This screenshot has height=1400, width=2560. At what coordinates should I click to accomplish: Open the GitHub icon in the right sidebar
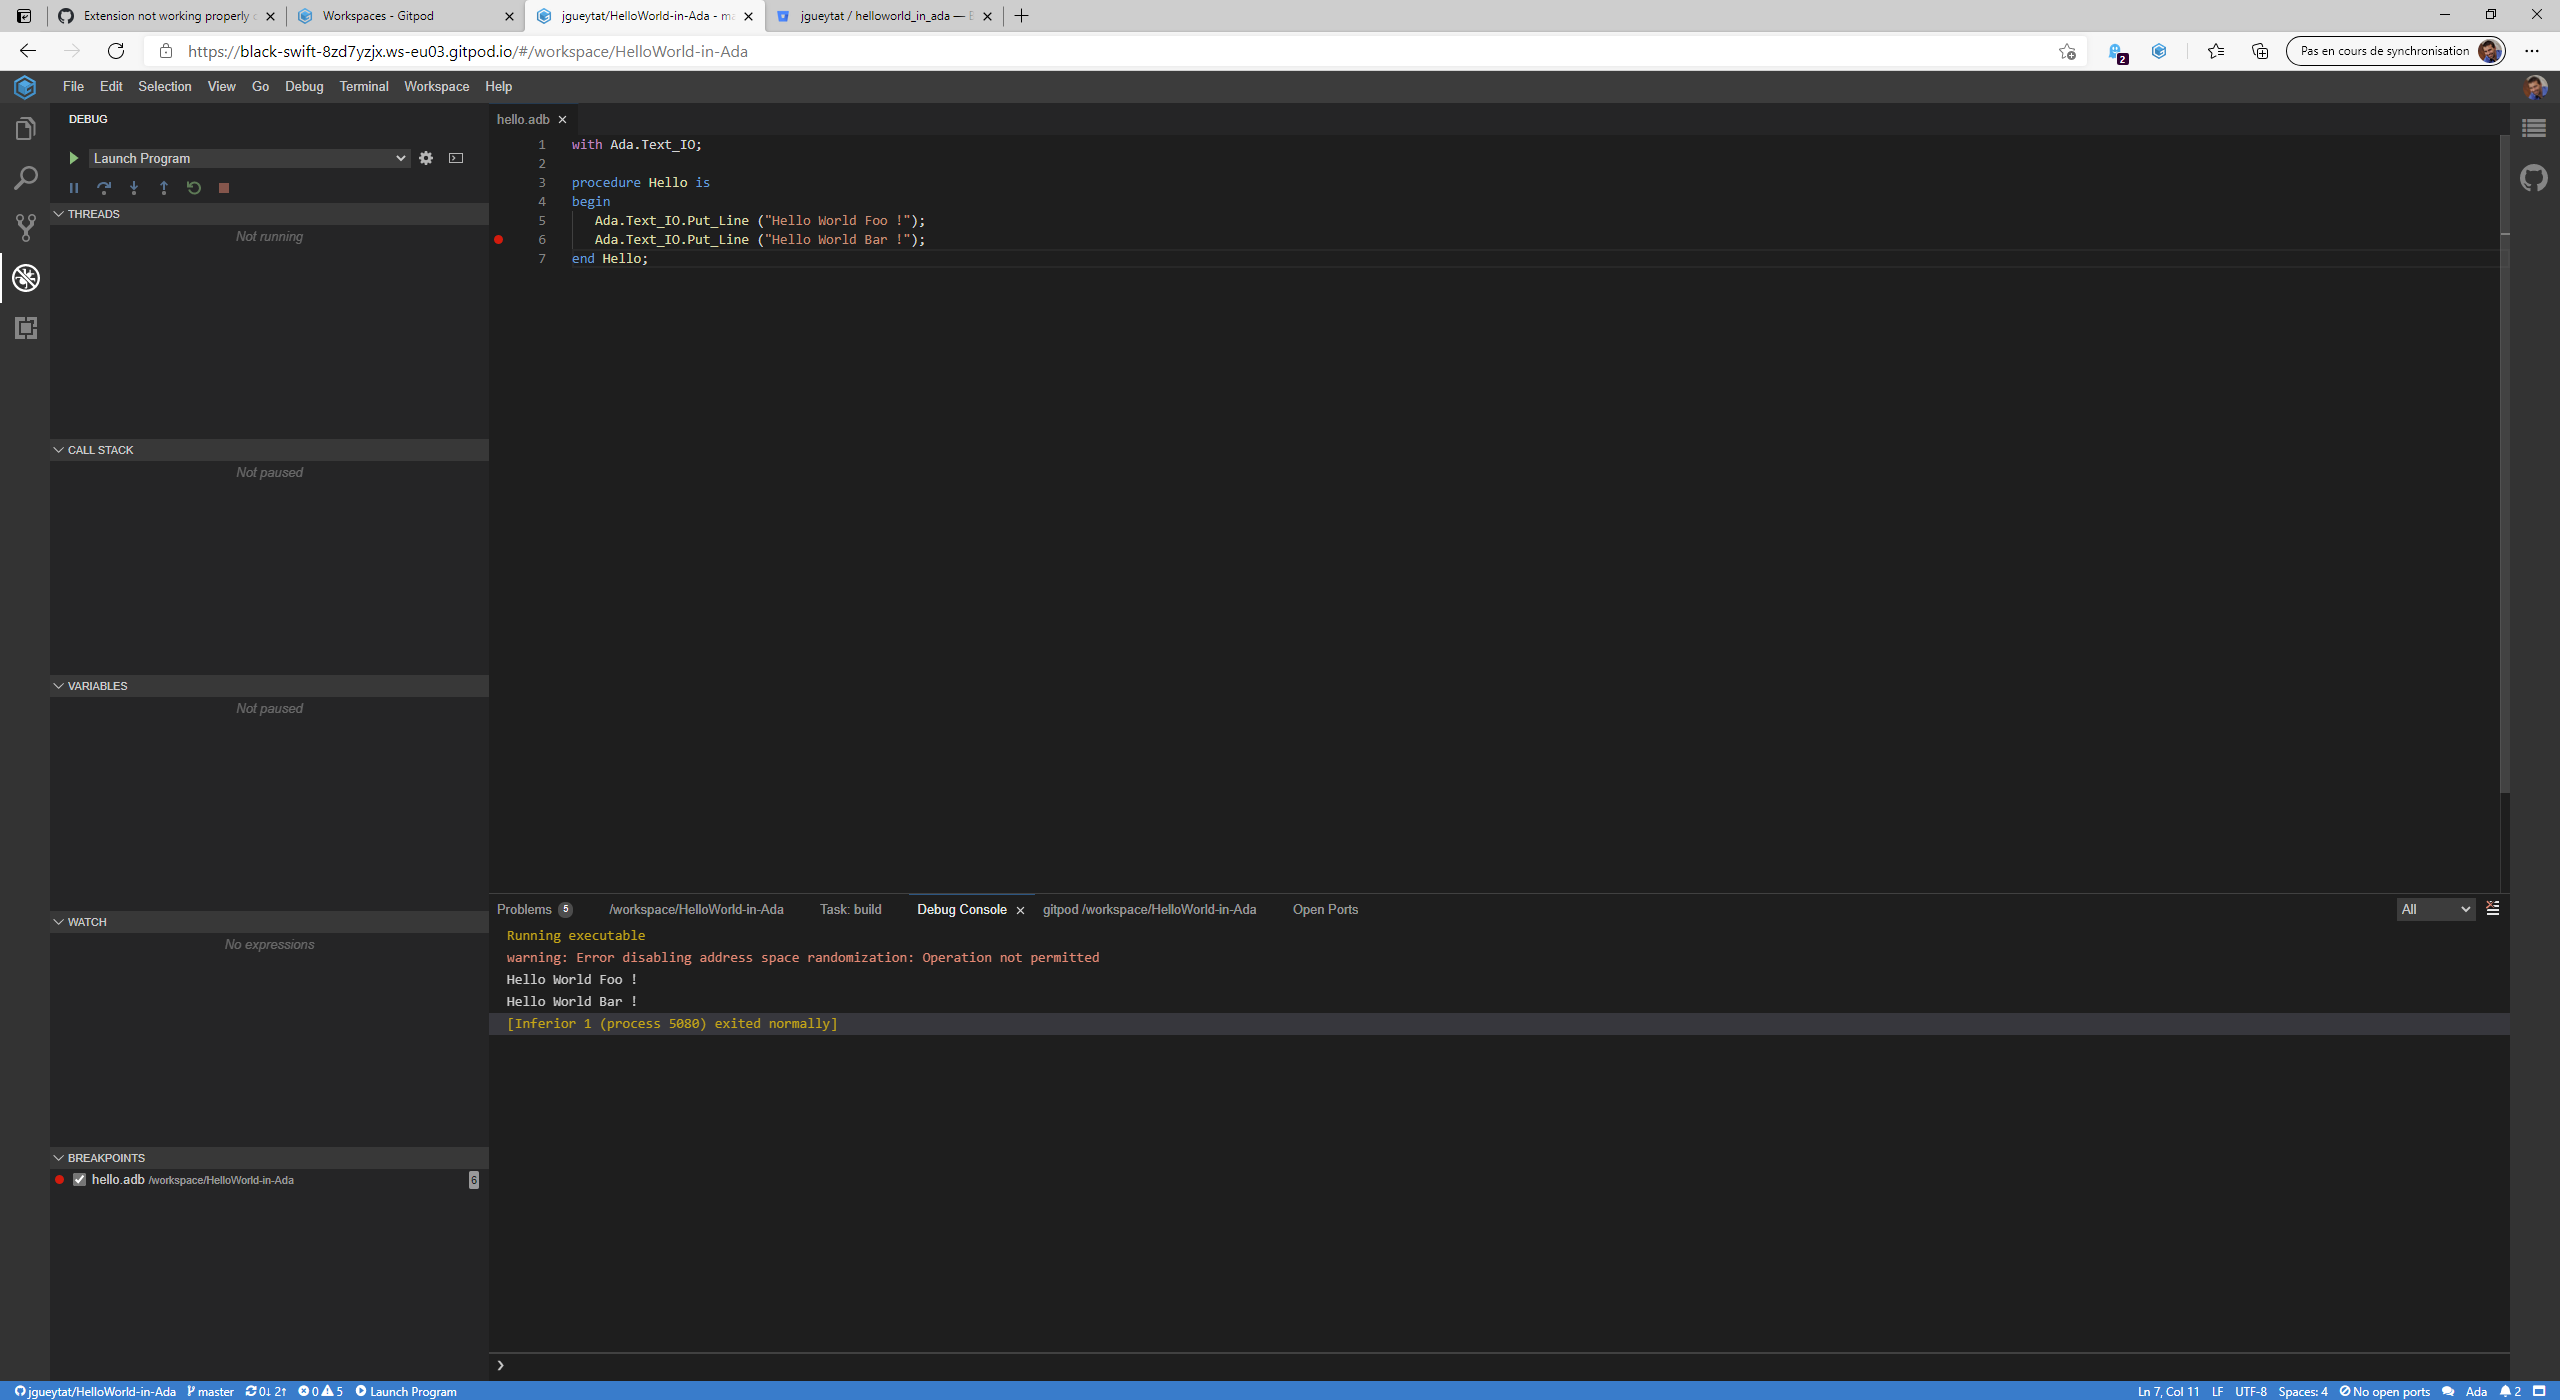[x=2534, y=177]
